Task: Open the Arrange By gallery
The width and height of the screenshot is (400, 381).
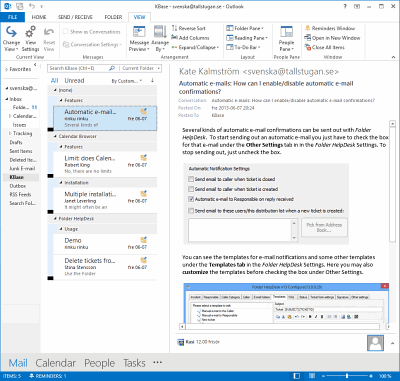Action: coord(160,39)
